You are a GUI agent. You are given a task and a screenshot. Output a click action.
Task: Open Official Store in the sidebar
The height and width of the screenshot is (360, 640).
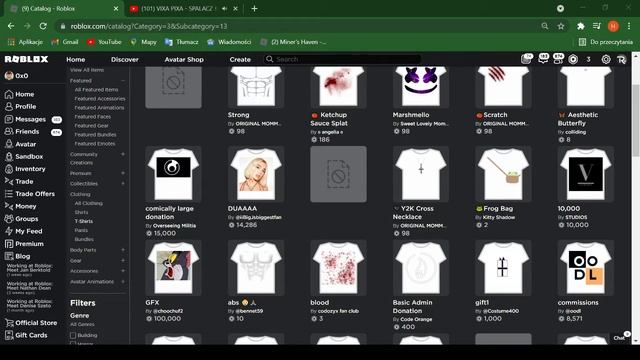point(31,323)
